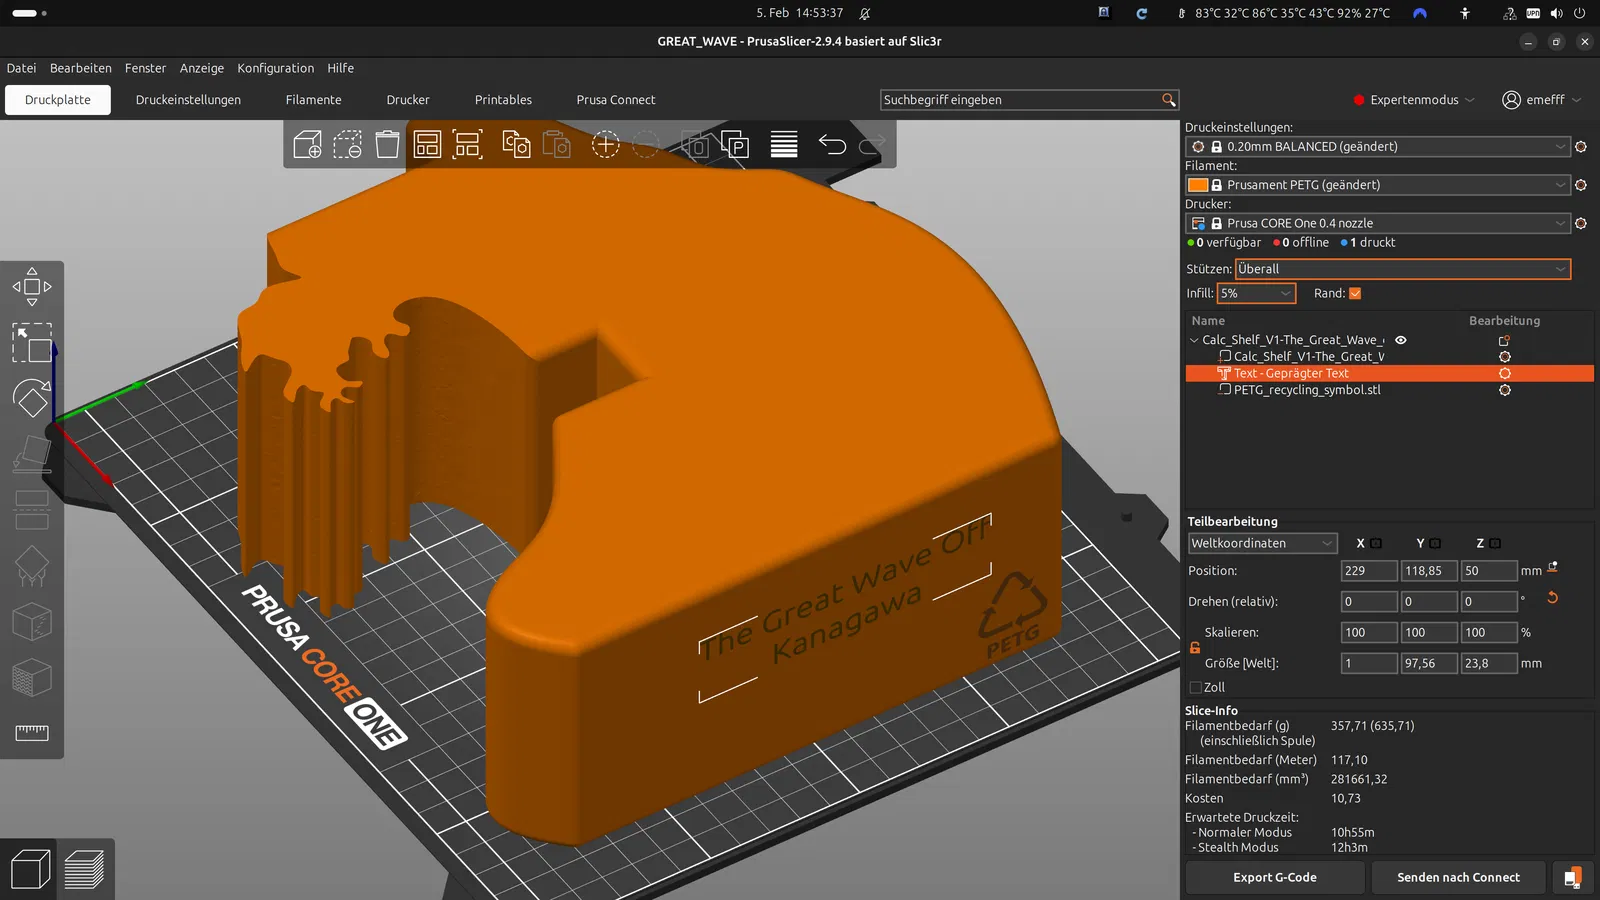1600x900 pixels.
Task: Click the Add object toolbar icon
Action: 307,145
